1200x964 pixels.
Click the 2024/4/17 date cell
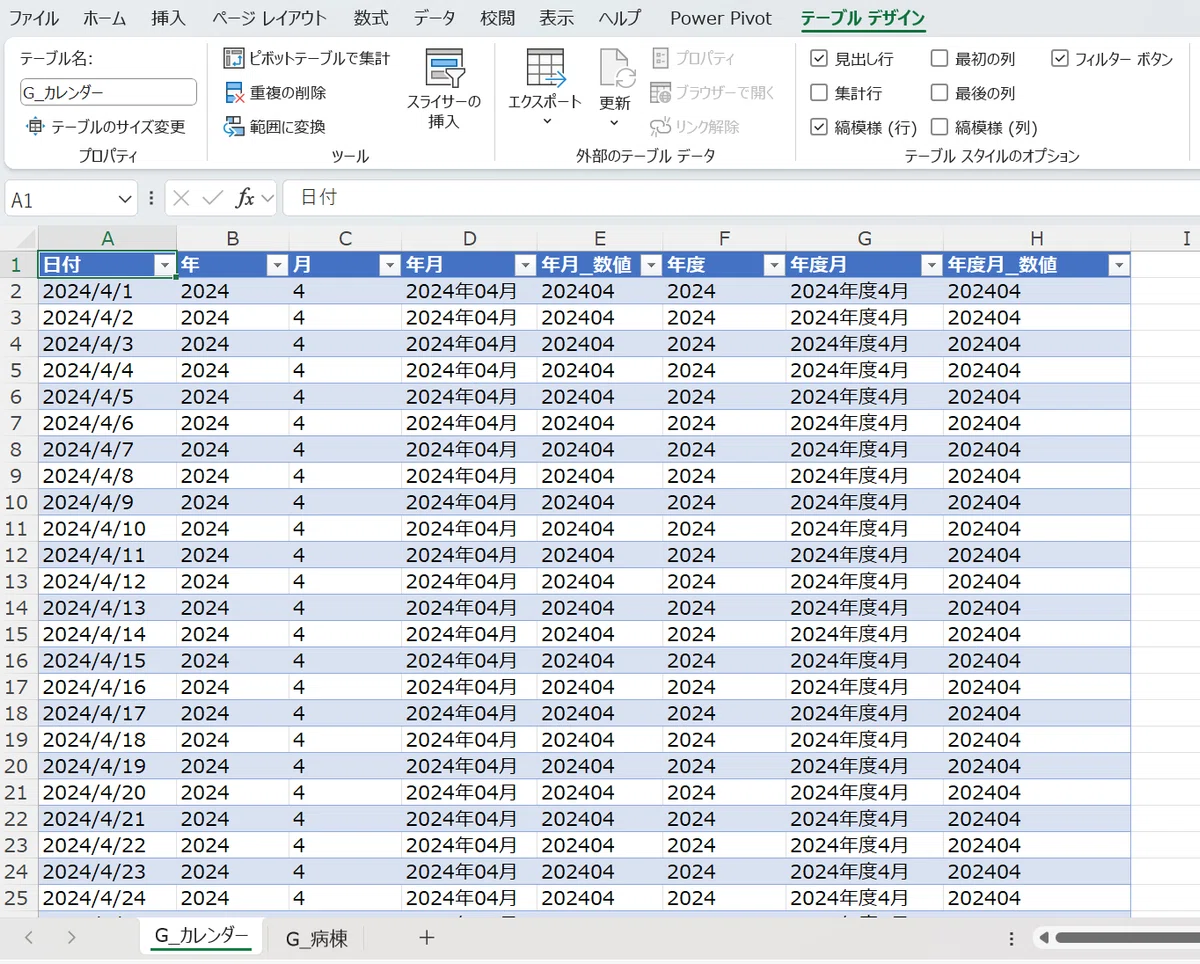click(x=108, y=713)
